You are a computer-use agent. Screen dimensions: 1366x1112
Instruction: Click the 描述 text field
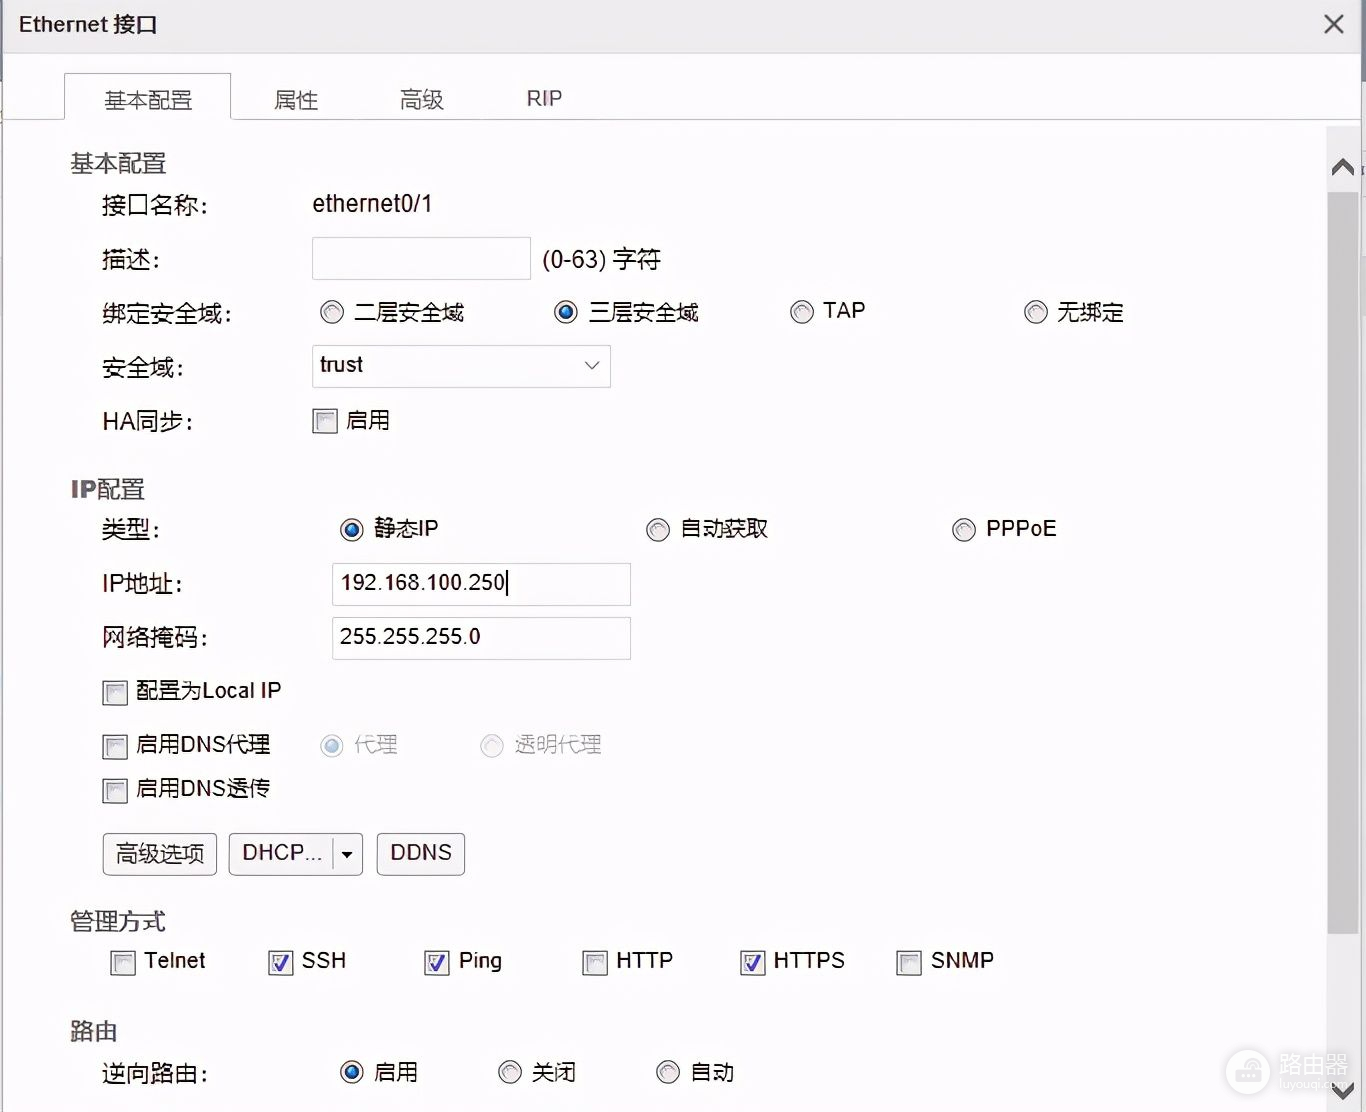click(x=421, y=259)
